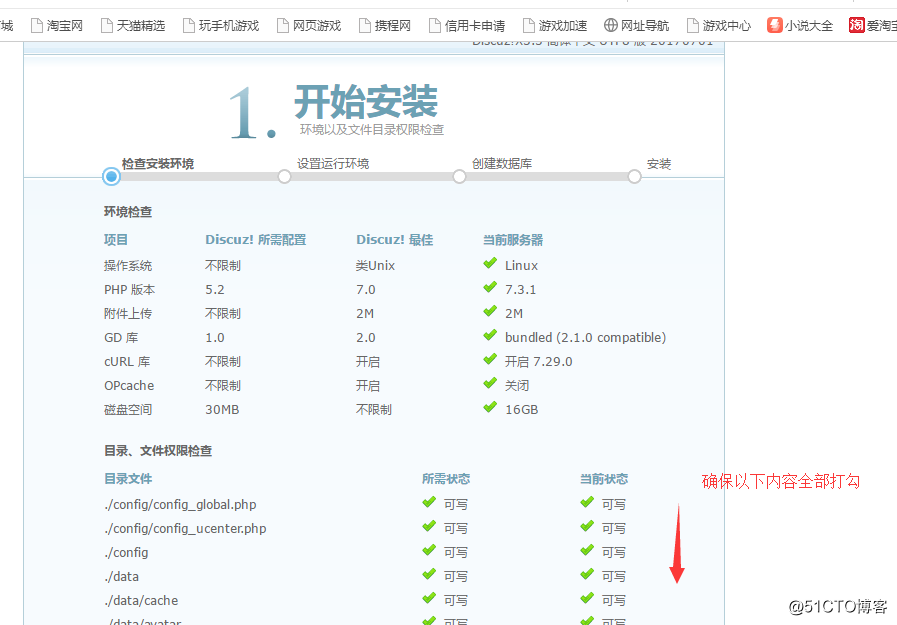
Task: Click the Discuz! 最佳 column header
Action: point(395,240)
